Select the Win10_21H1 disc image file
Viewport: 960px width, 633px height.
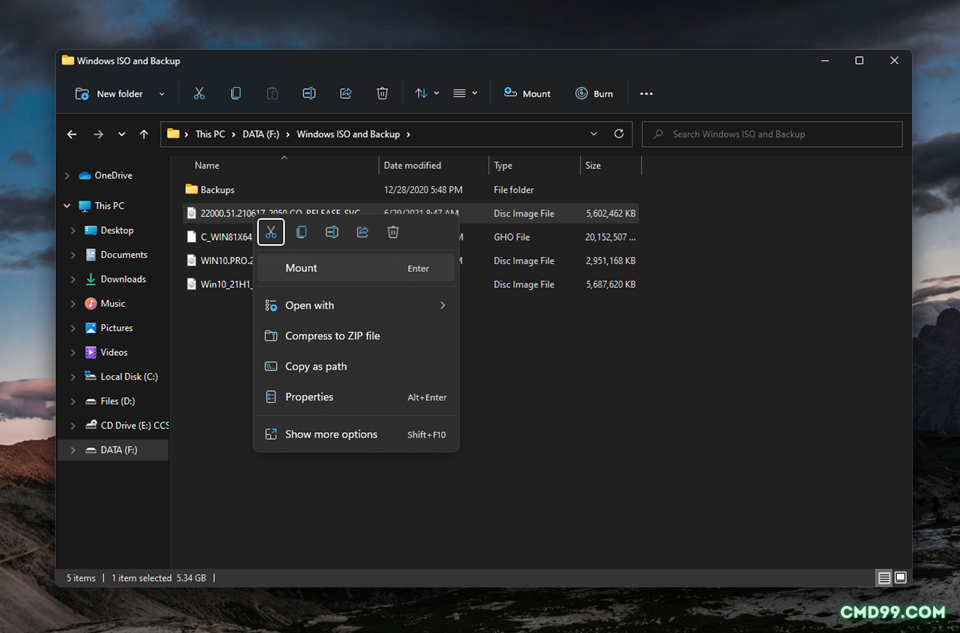[219, 285]
